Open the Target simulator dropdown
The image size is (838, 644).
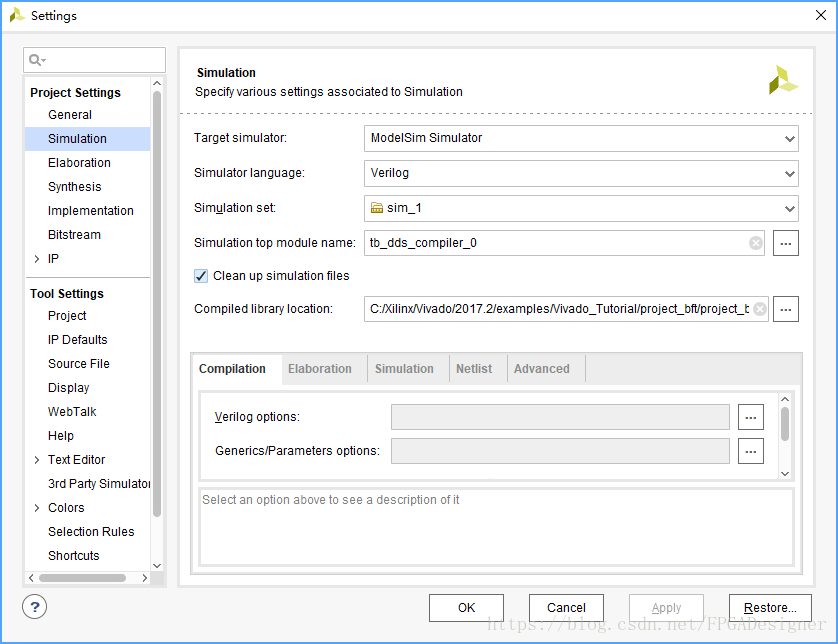pyautogui.click(x=581, y=138)
